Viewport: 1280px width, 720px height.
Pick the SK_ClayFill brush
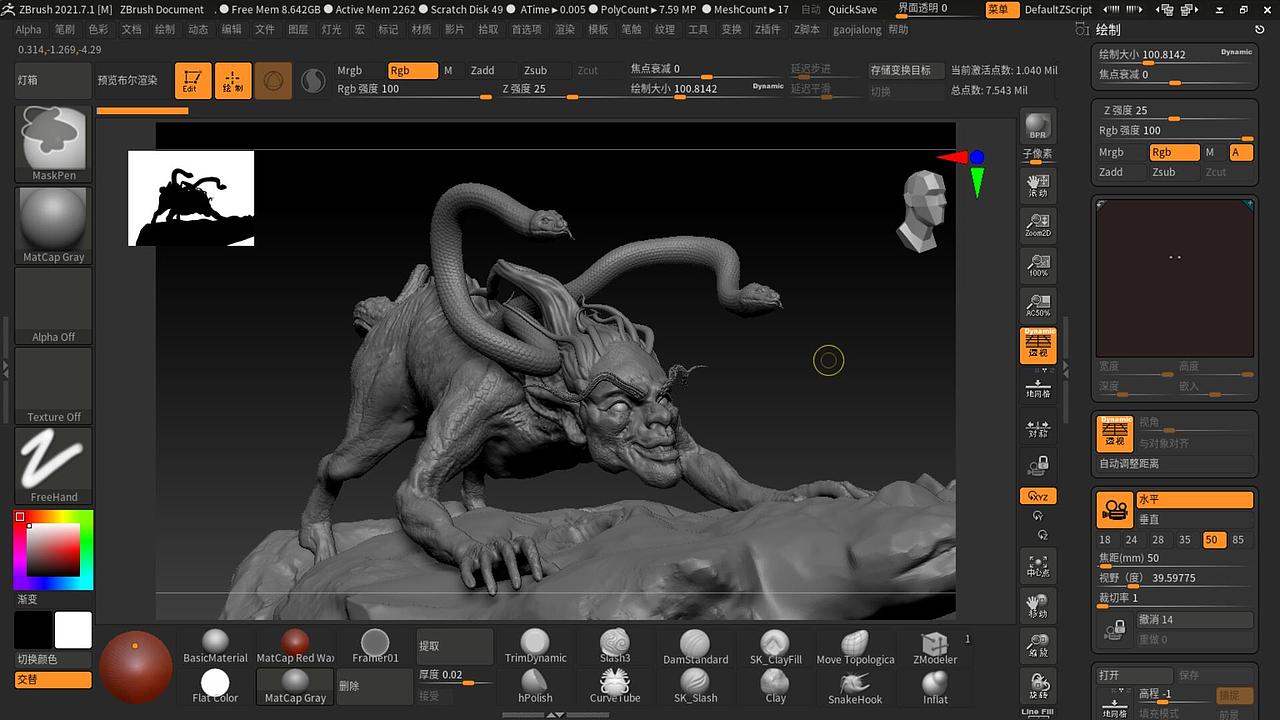point(775,646)
